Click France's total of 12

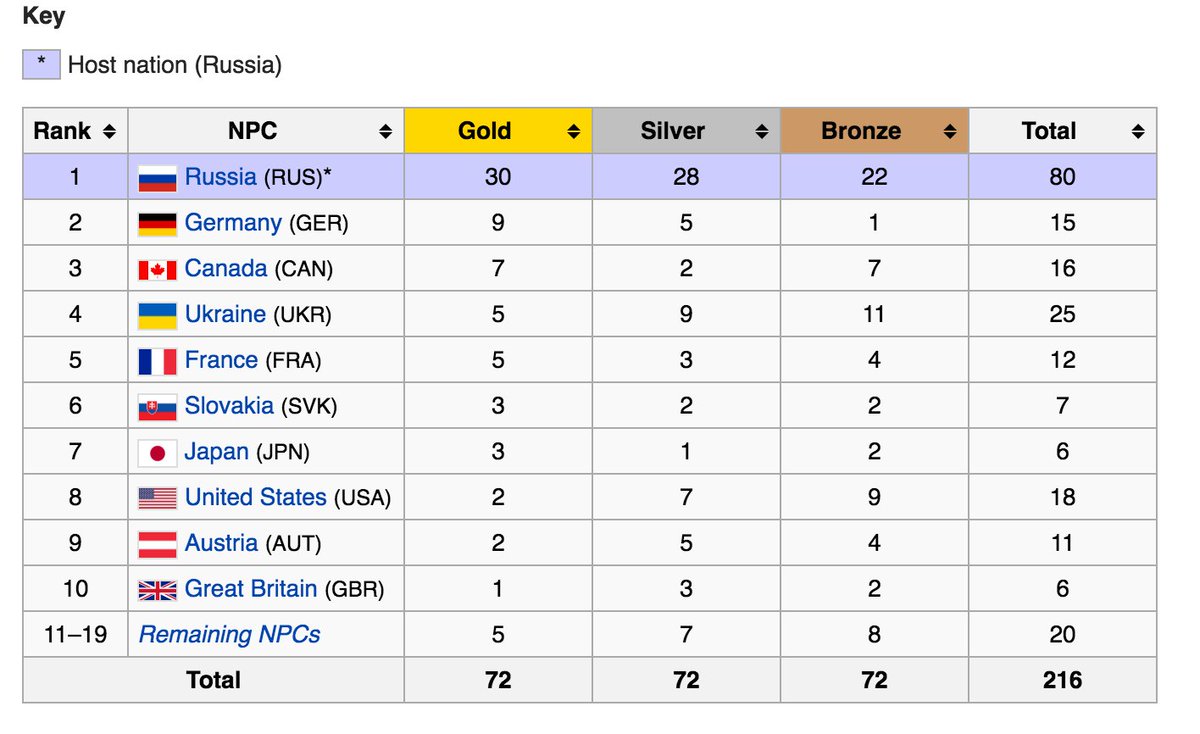(x=1062, y=361)
